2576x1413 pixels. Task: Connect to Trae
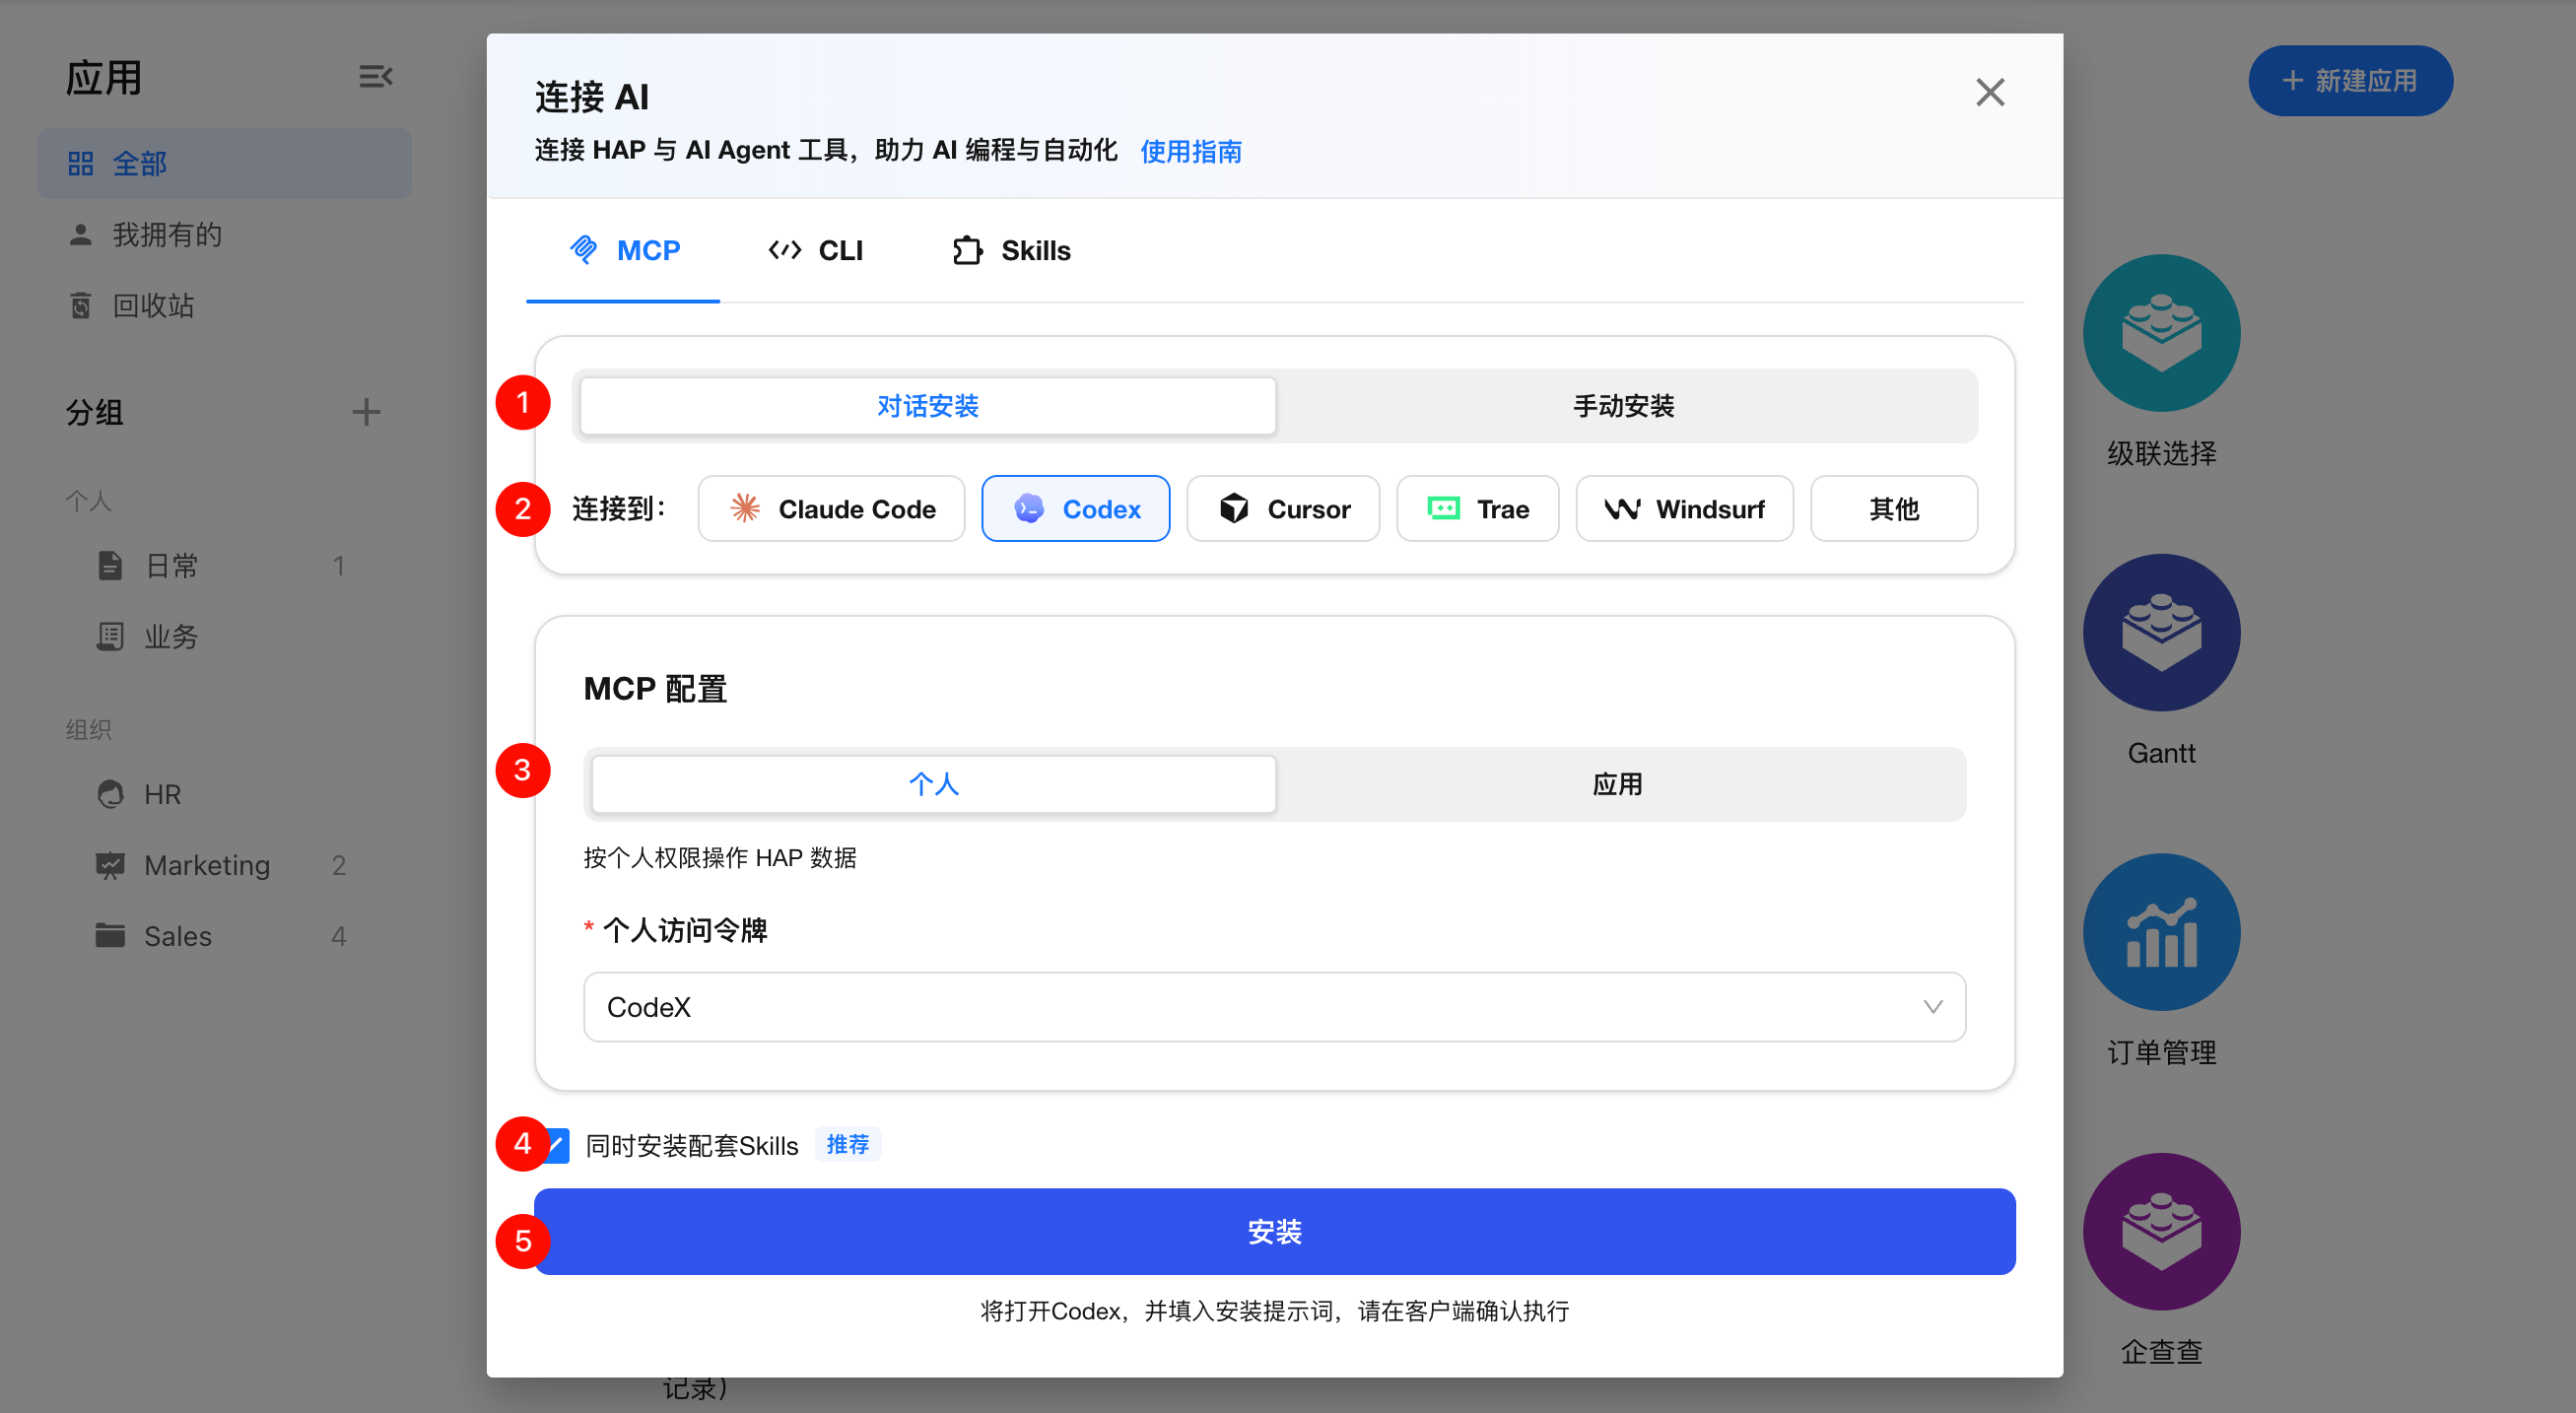coord(1478,508)
